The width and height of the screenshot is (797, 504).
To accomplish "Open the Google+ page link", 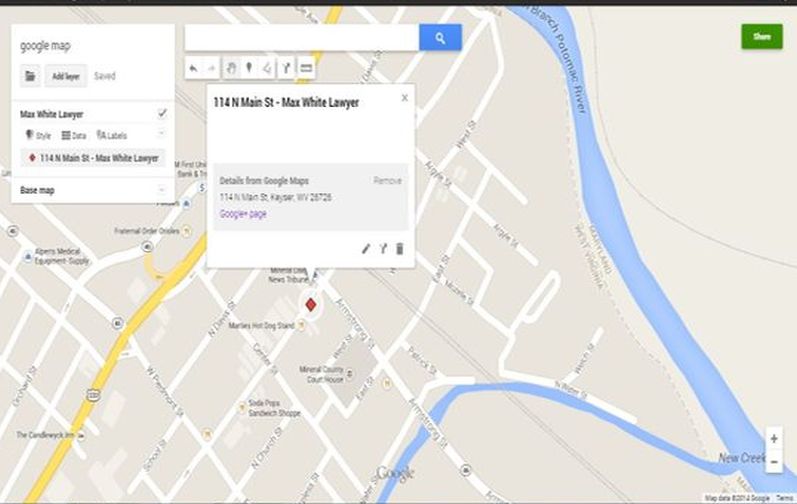I will (243, 214).
